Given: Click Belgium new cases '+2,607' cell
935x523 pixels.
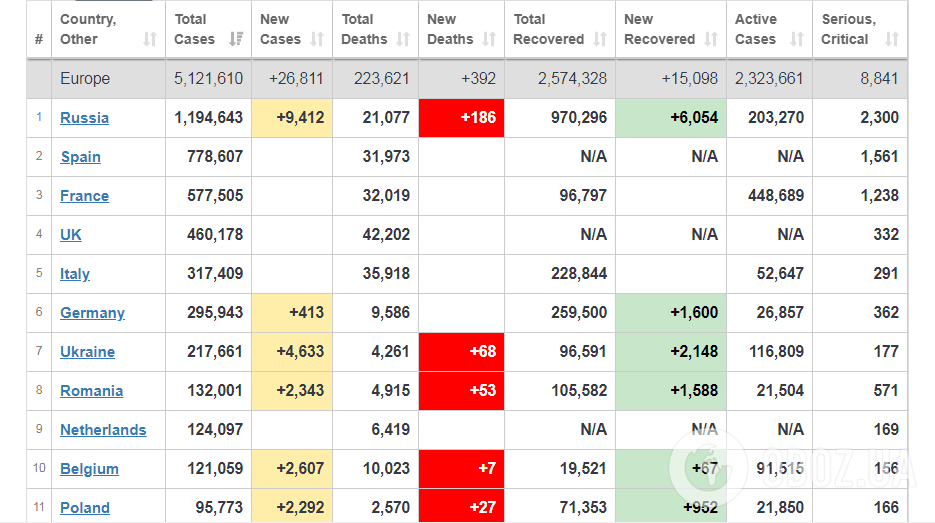Looking at the screenshot, I should [292, 469].
